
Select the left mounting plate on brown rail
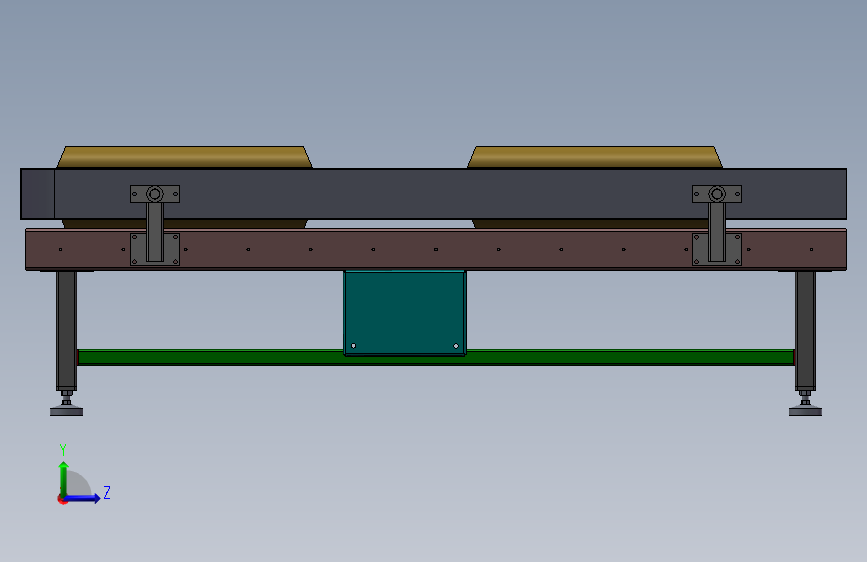click(x=155, y=249)
